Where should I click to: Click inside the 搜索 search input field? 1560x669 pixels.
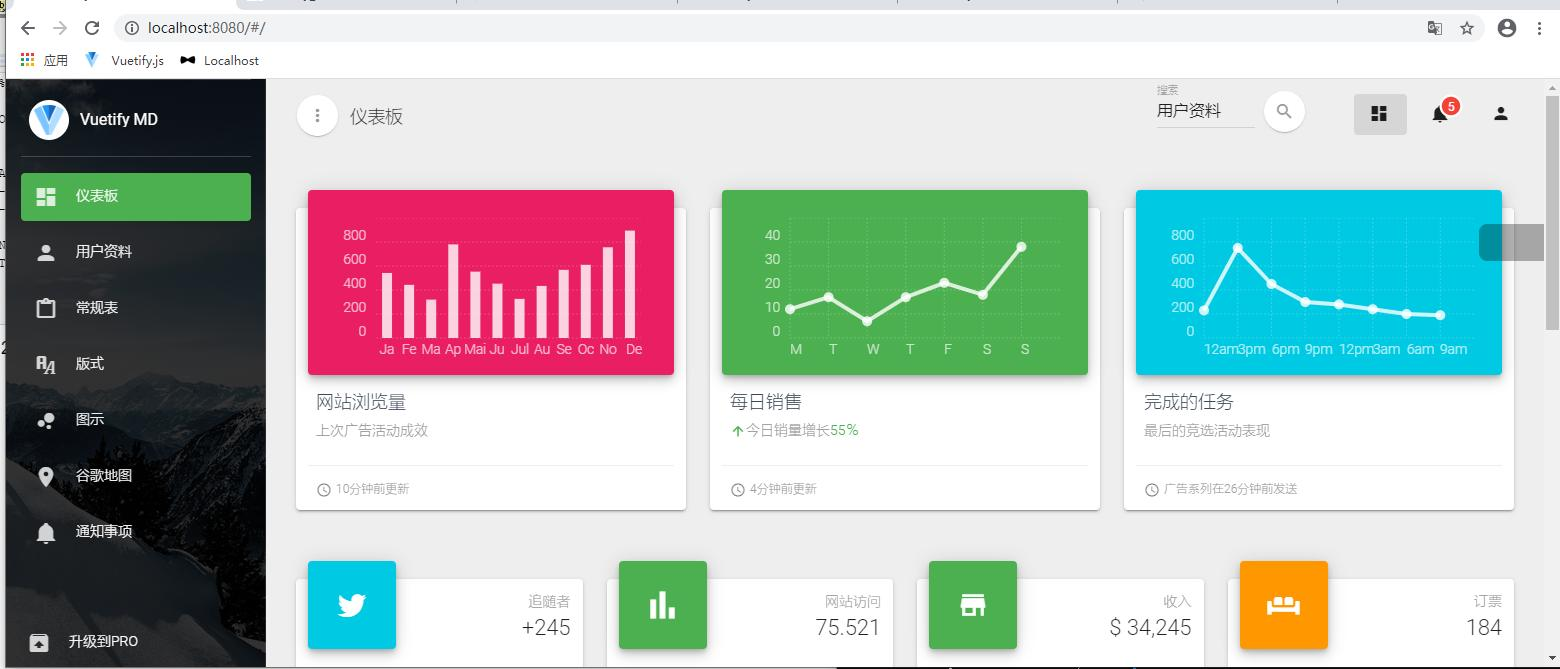(x=1205, y=110)
